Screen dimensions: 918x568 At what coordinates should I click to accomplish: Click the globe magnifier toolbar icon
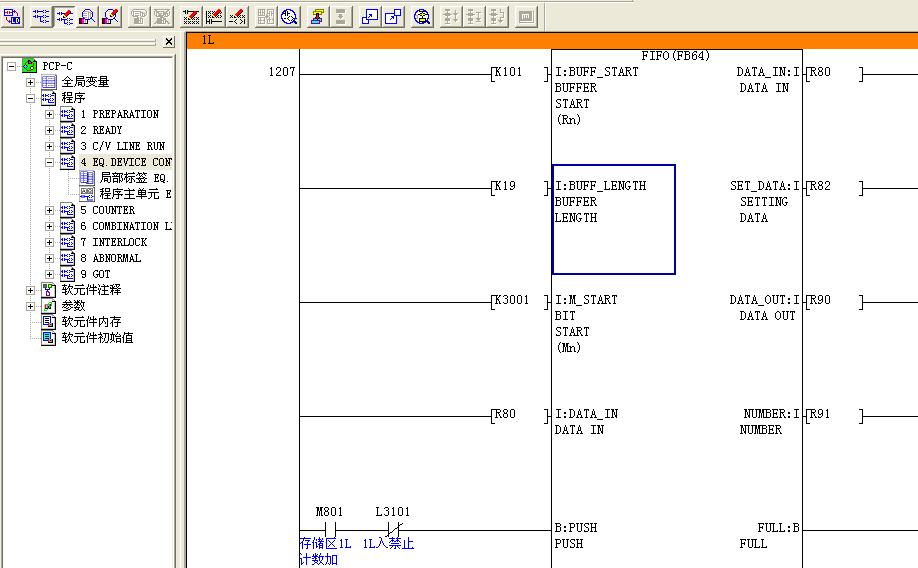pos(422,16)
